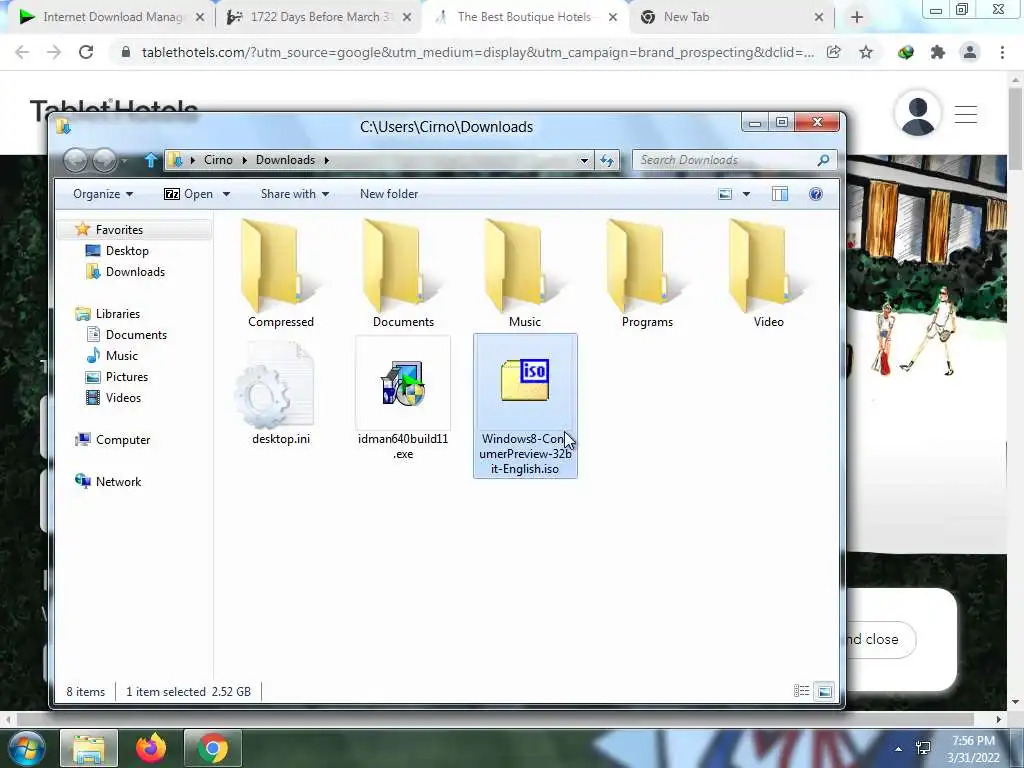The height and width of the screenshot is (768, 1024).
Task: Switch to large icons view in status bar
Action: click(825, 691)
